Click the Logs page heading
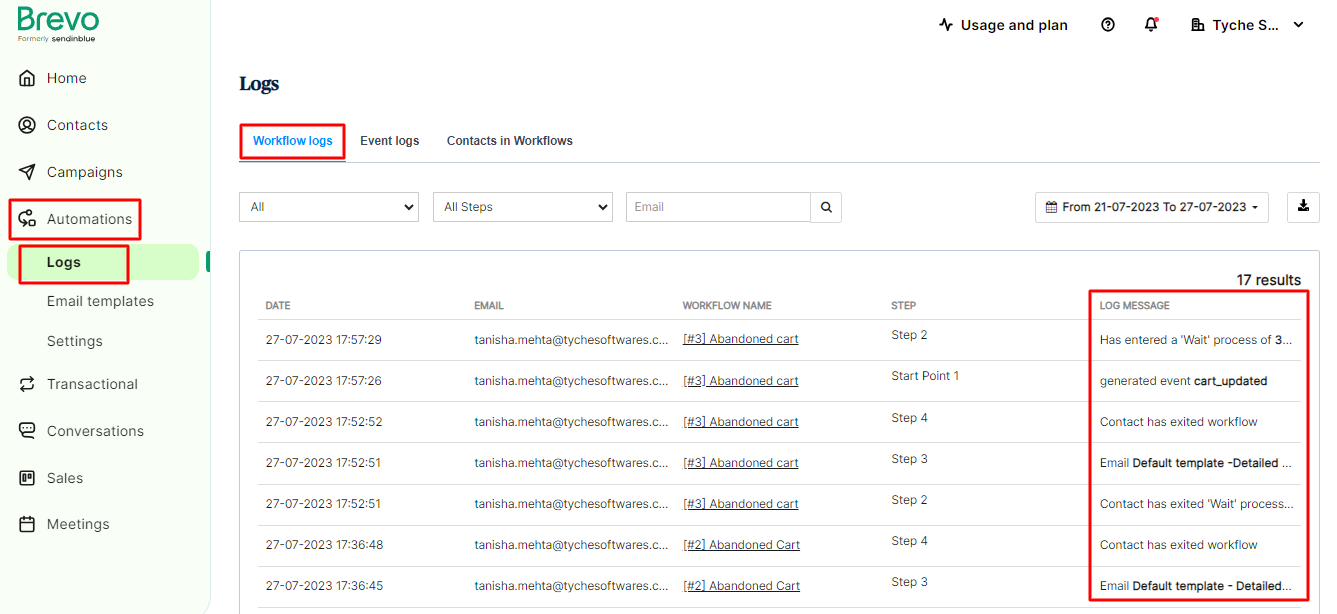Image resolution: width=1337 pixels, height=614 pixels. tap(259, 84)
